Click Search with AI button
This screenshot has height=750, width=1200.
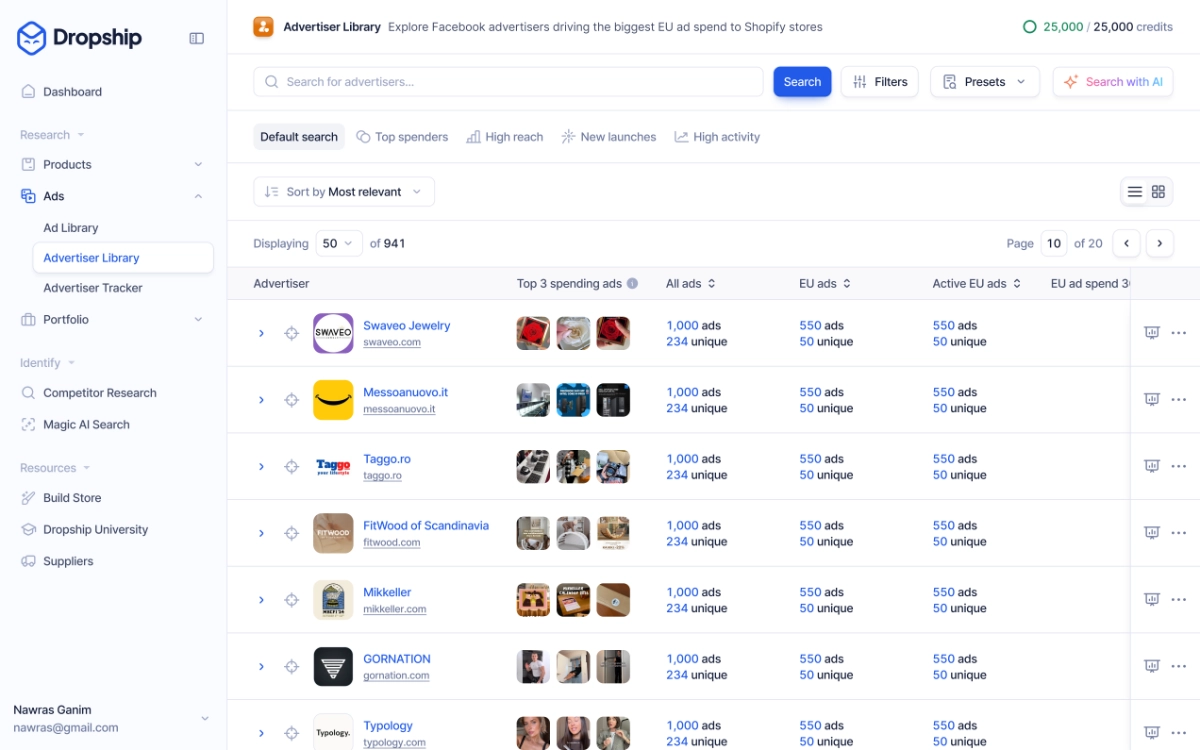(1113, 82)
